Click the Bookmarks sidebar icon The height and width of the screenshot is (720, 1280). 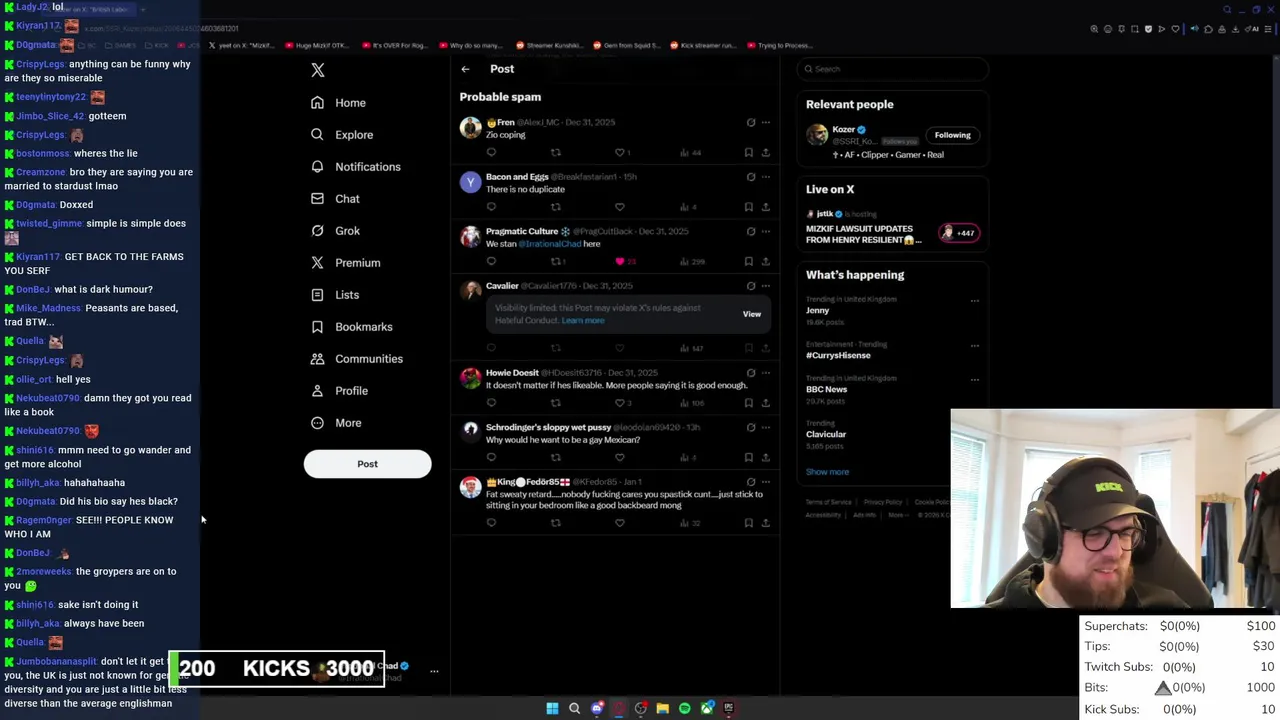click(x=317, y=327)
